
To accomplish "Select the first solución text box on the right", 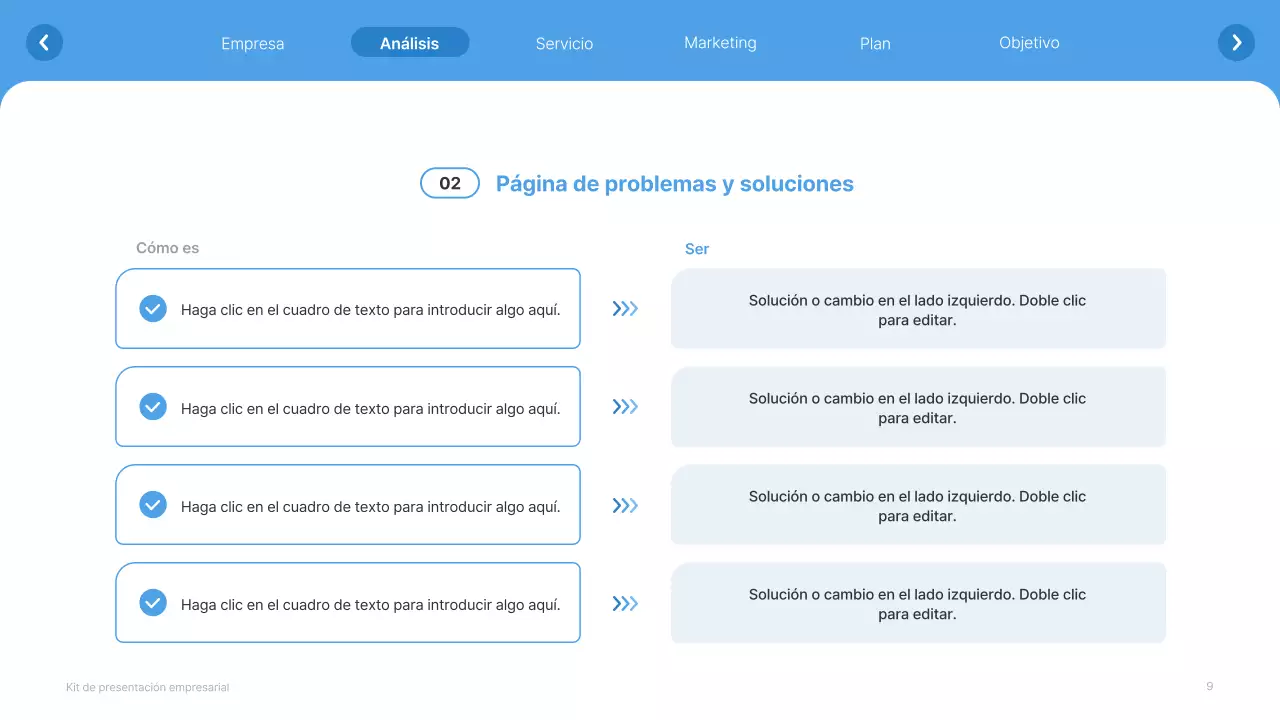I will 918,308.
